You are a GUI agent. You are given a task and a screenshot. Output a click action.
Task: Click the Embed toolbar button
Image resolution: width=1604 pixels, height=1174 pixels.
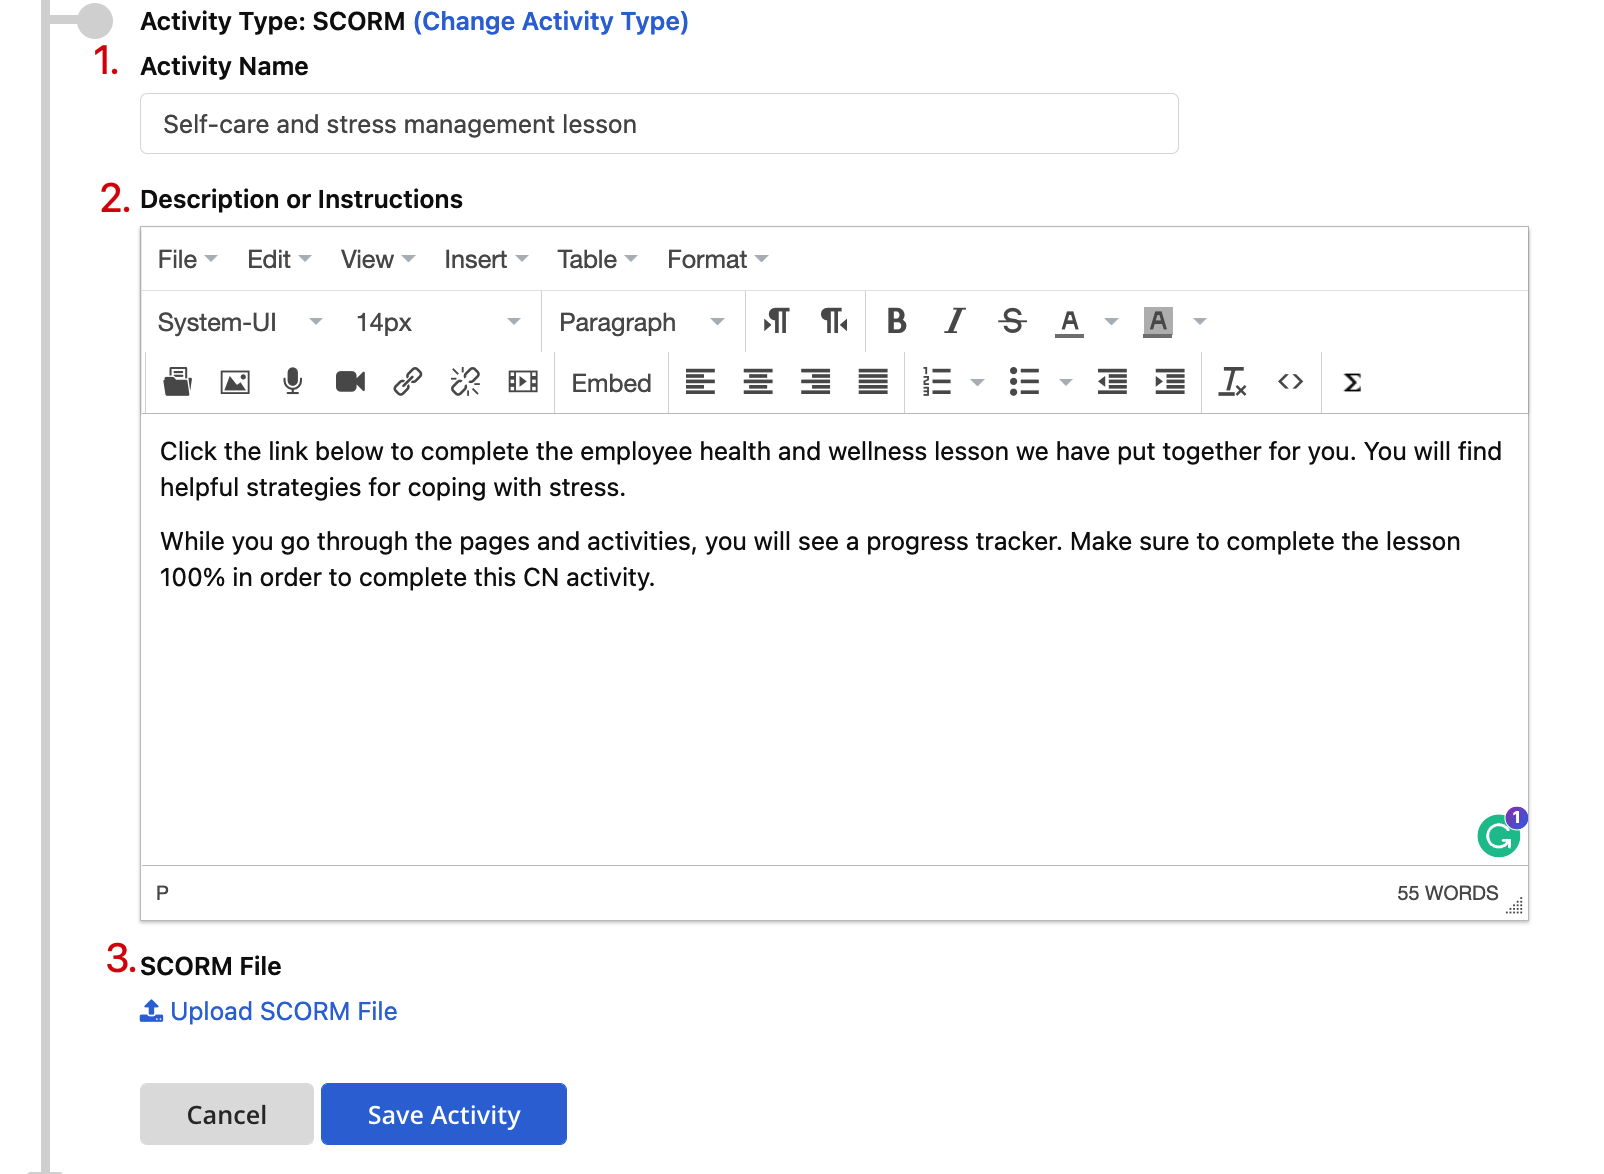611,383
